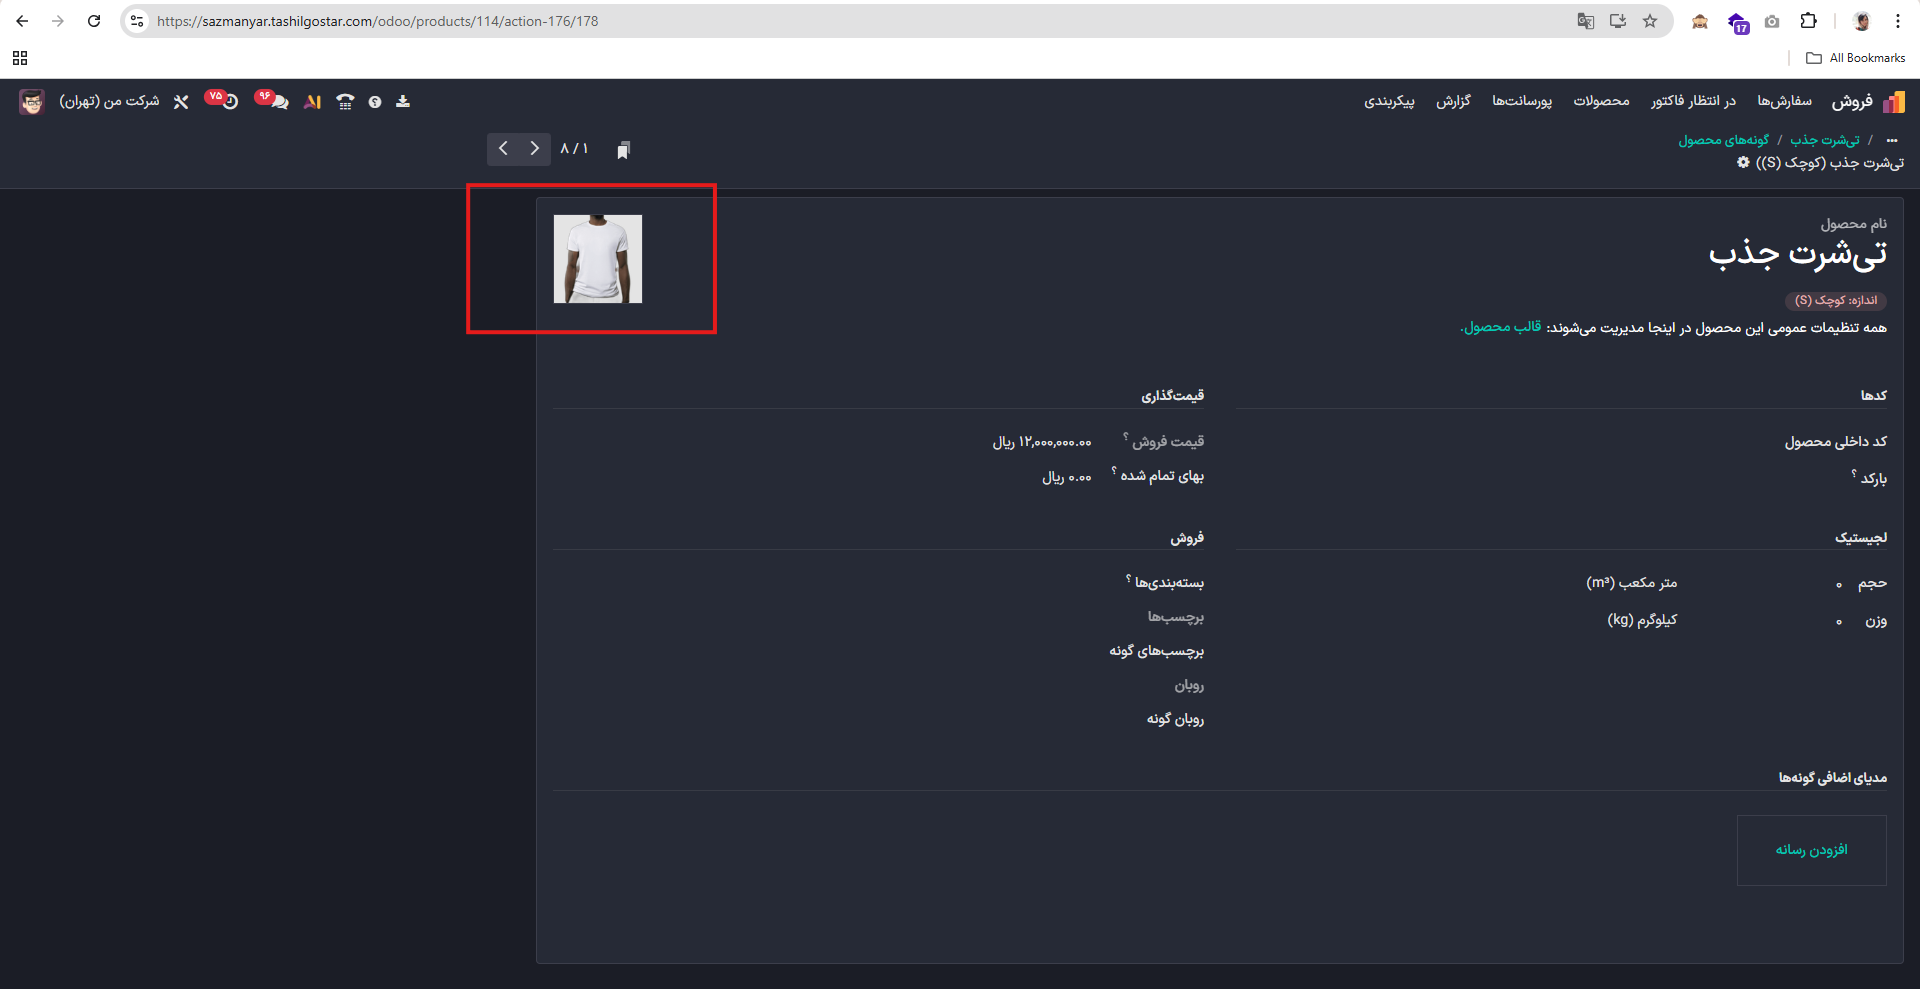
Task: Open the Sales app icon (فروش)
Action: point(1893,102)
